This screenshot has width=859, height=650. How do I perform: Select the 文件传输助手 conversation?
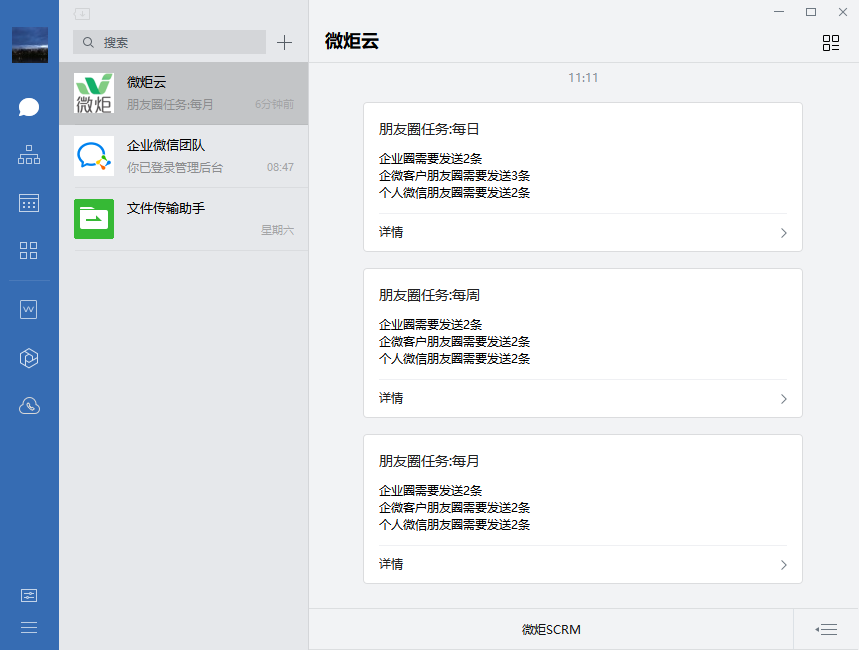[x=184, y=219]
